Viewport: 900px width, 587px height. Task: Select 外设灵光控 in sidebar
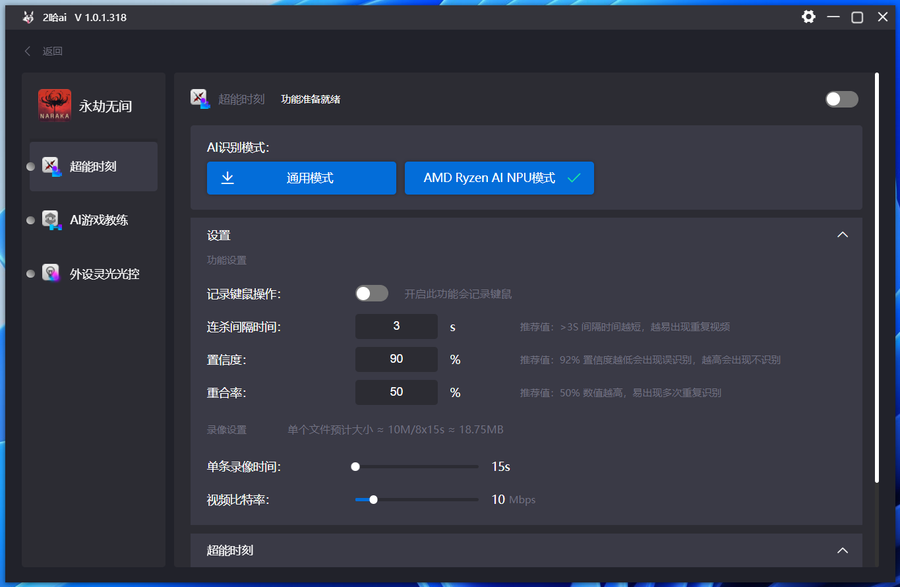(x=94, y=274)
